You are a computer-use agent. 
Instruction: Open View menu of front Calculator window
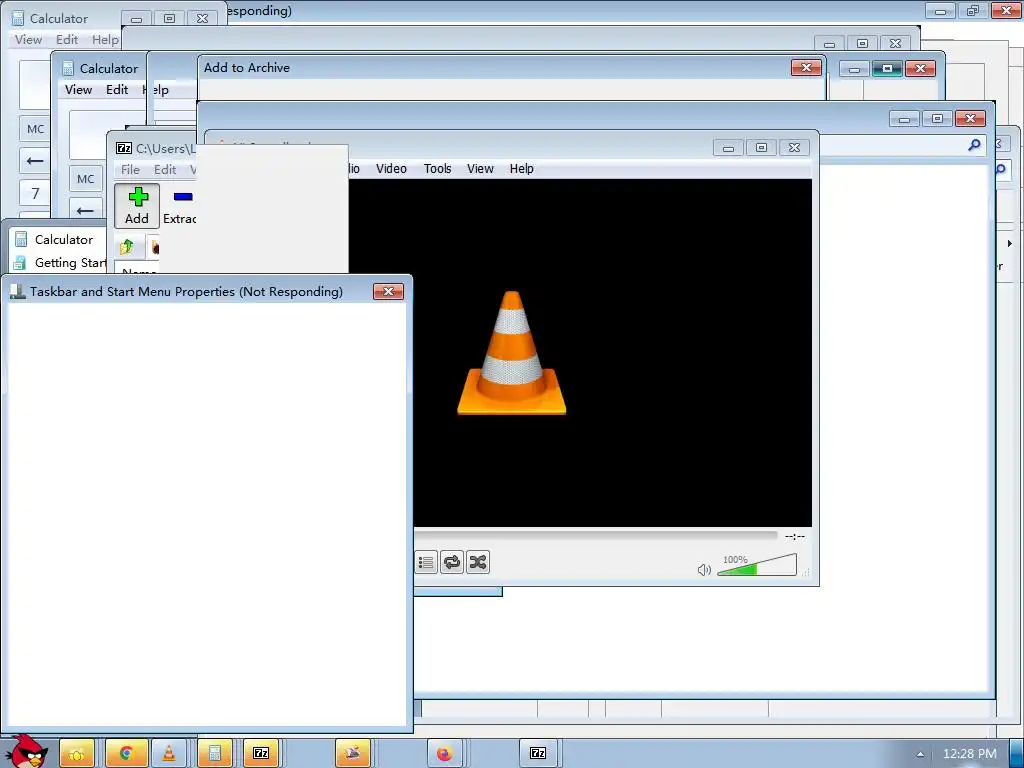[78, 89]
